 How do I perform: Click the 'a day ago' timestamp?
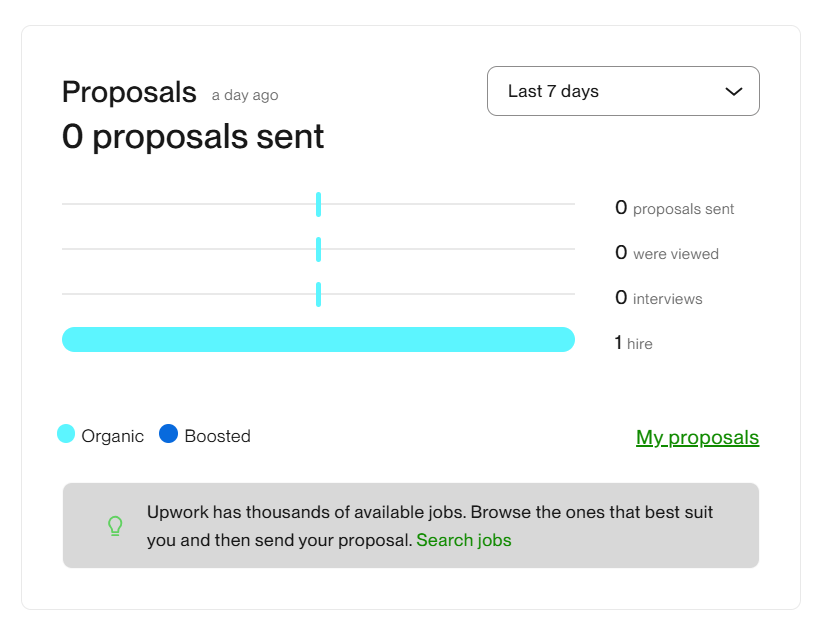pos(245,95)
